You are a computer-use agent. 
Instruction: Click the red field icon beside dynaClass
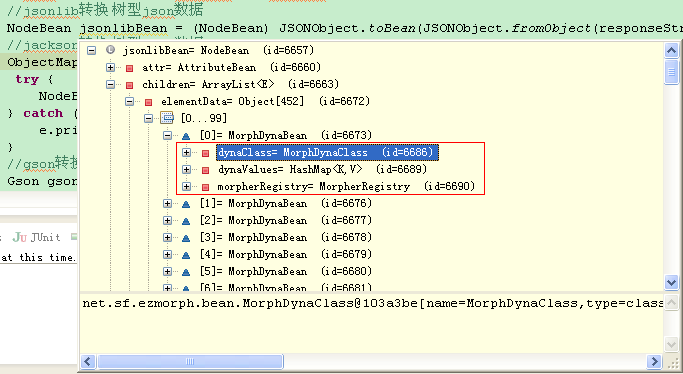[x=206, y=153]
